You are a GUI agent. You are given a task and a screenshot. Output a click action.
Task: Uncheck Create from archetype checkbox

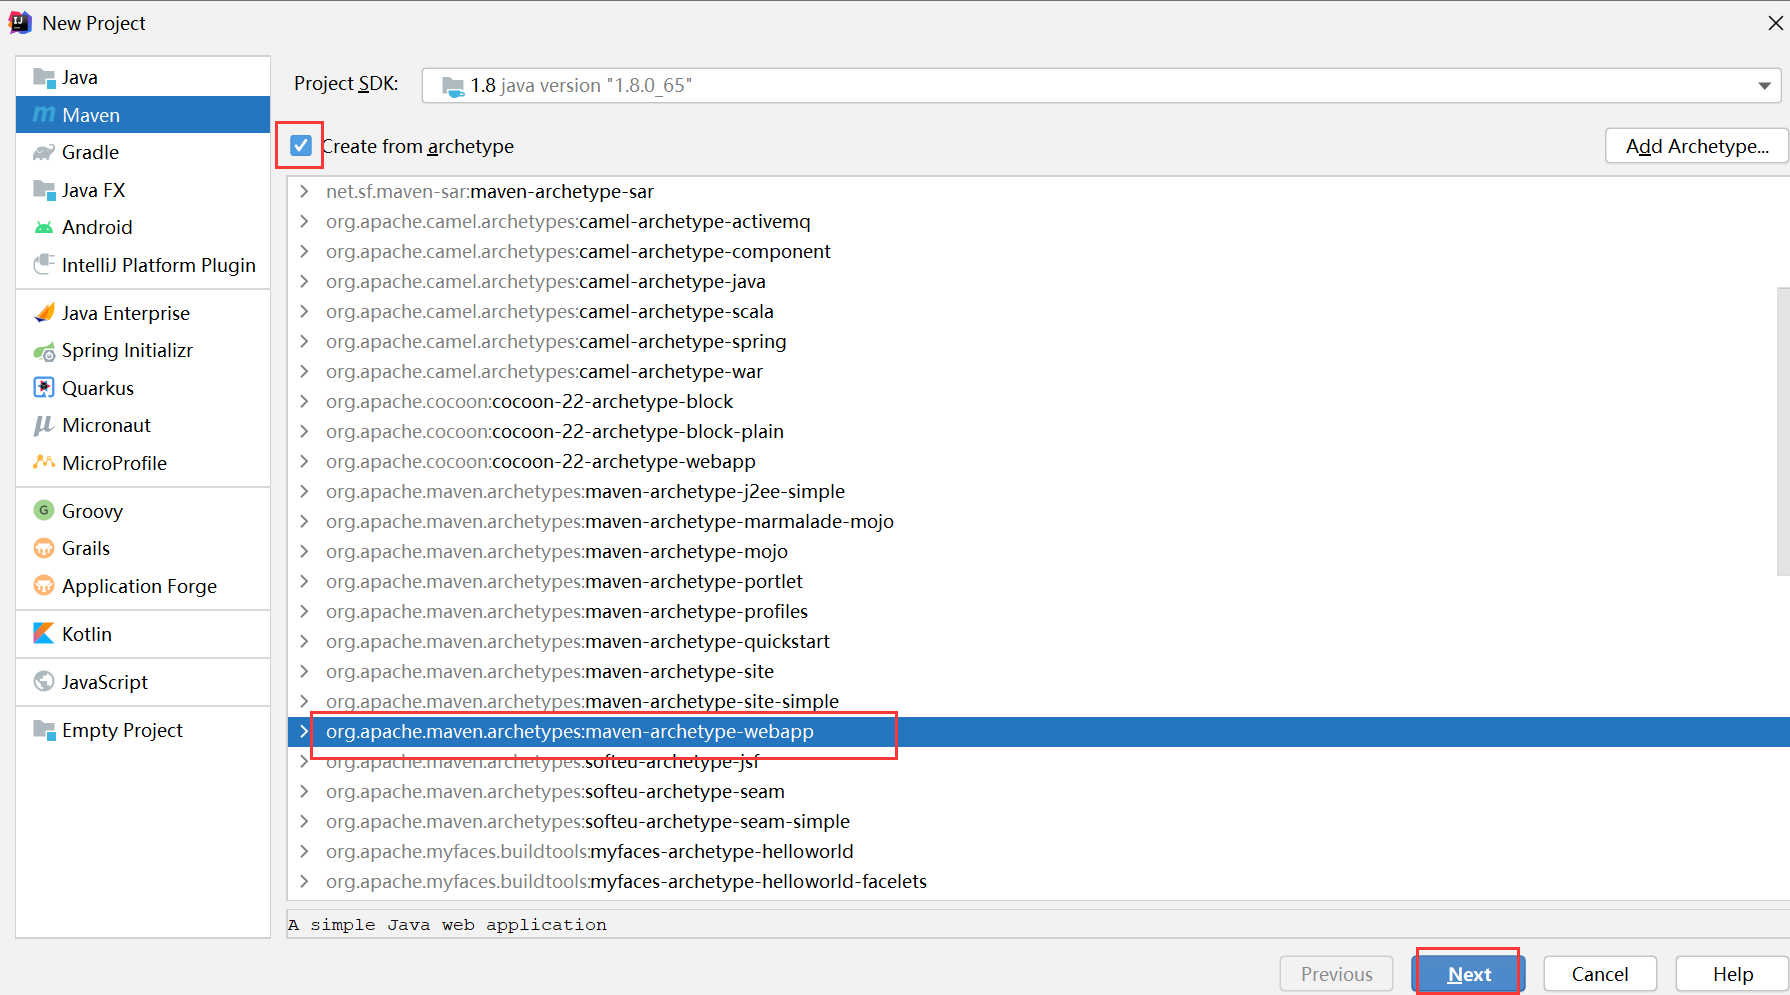pos(300,146)
